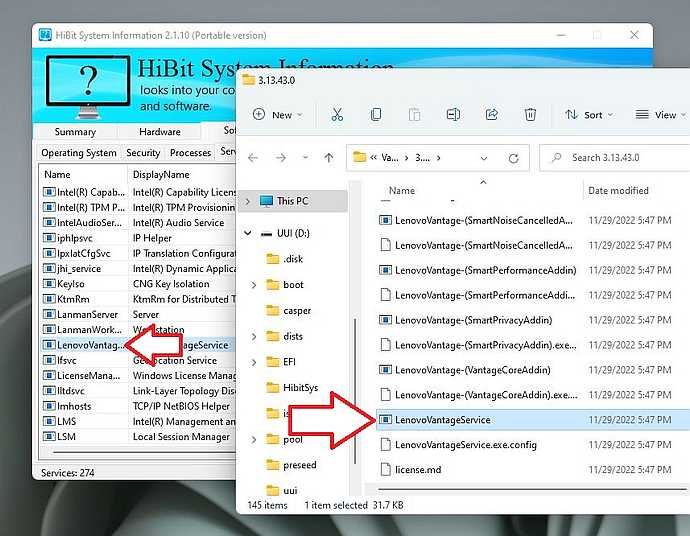Click the Copy icon in Explorer toolbar

point(376,115)
